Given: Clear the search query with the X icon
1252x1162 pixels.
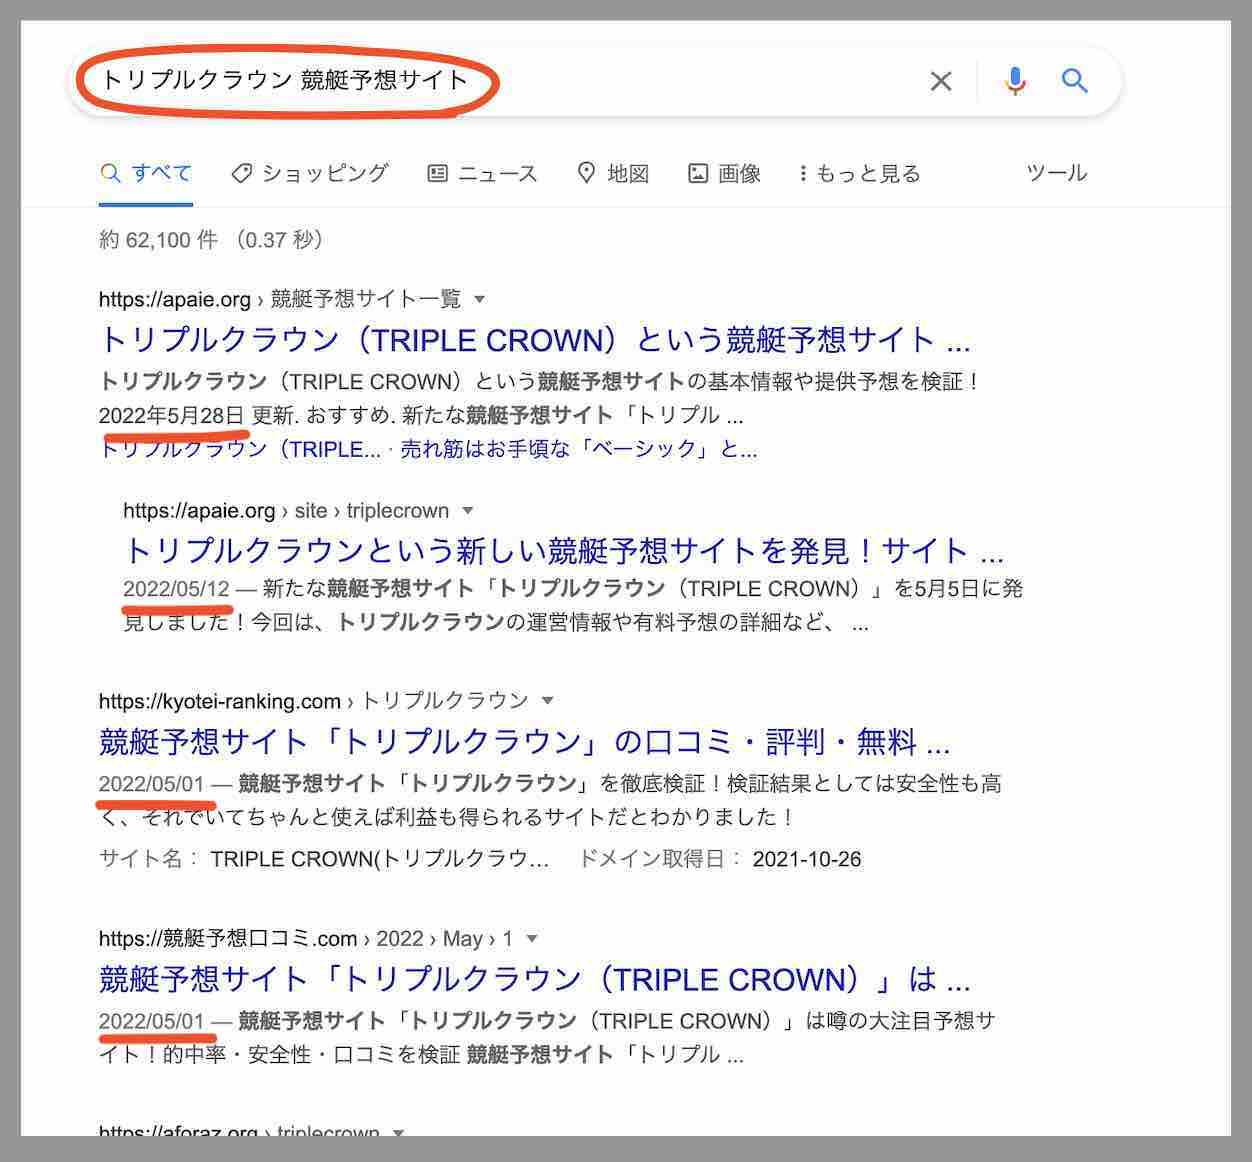Looking at the screenshot, I should 940,81.
